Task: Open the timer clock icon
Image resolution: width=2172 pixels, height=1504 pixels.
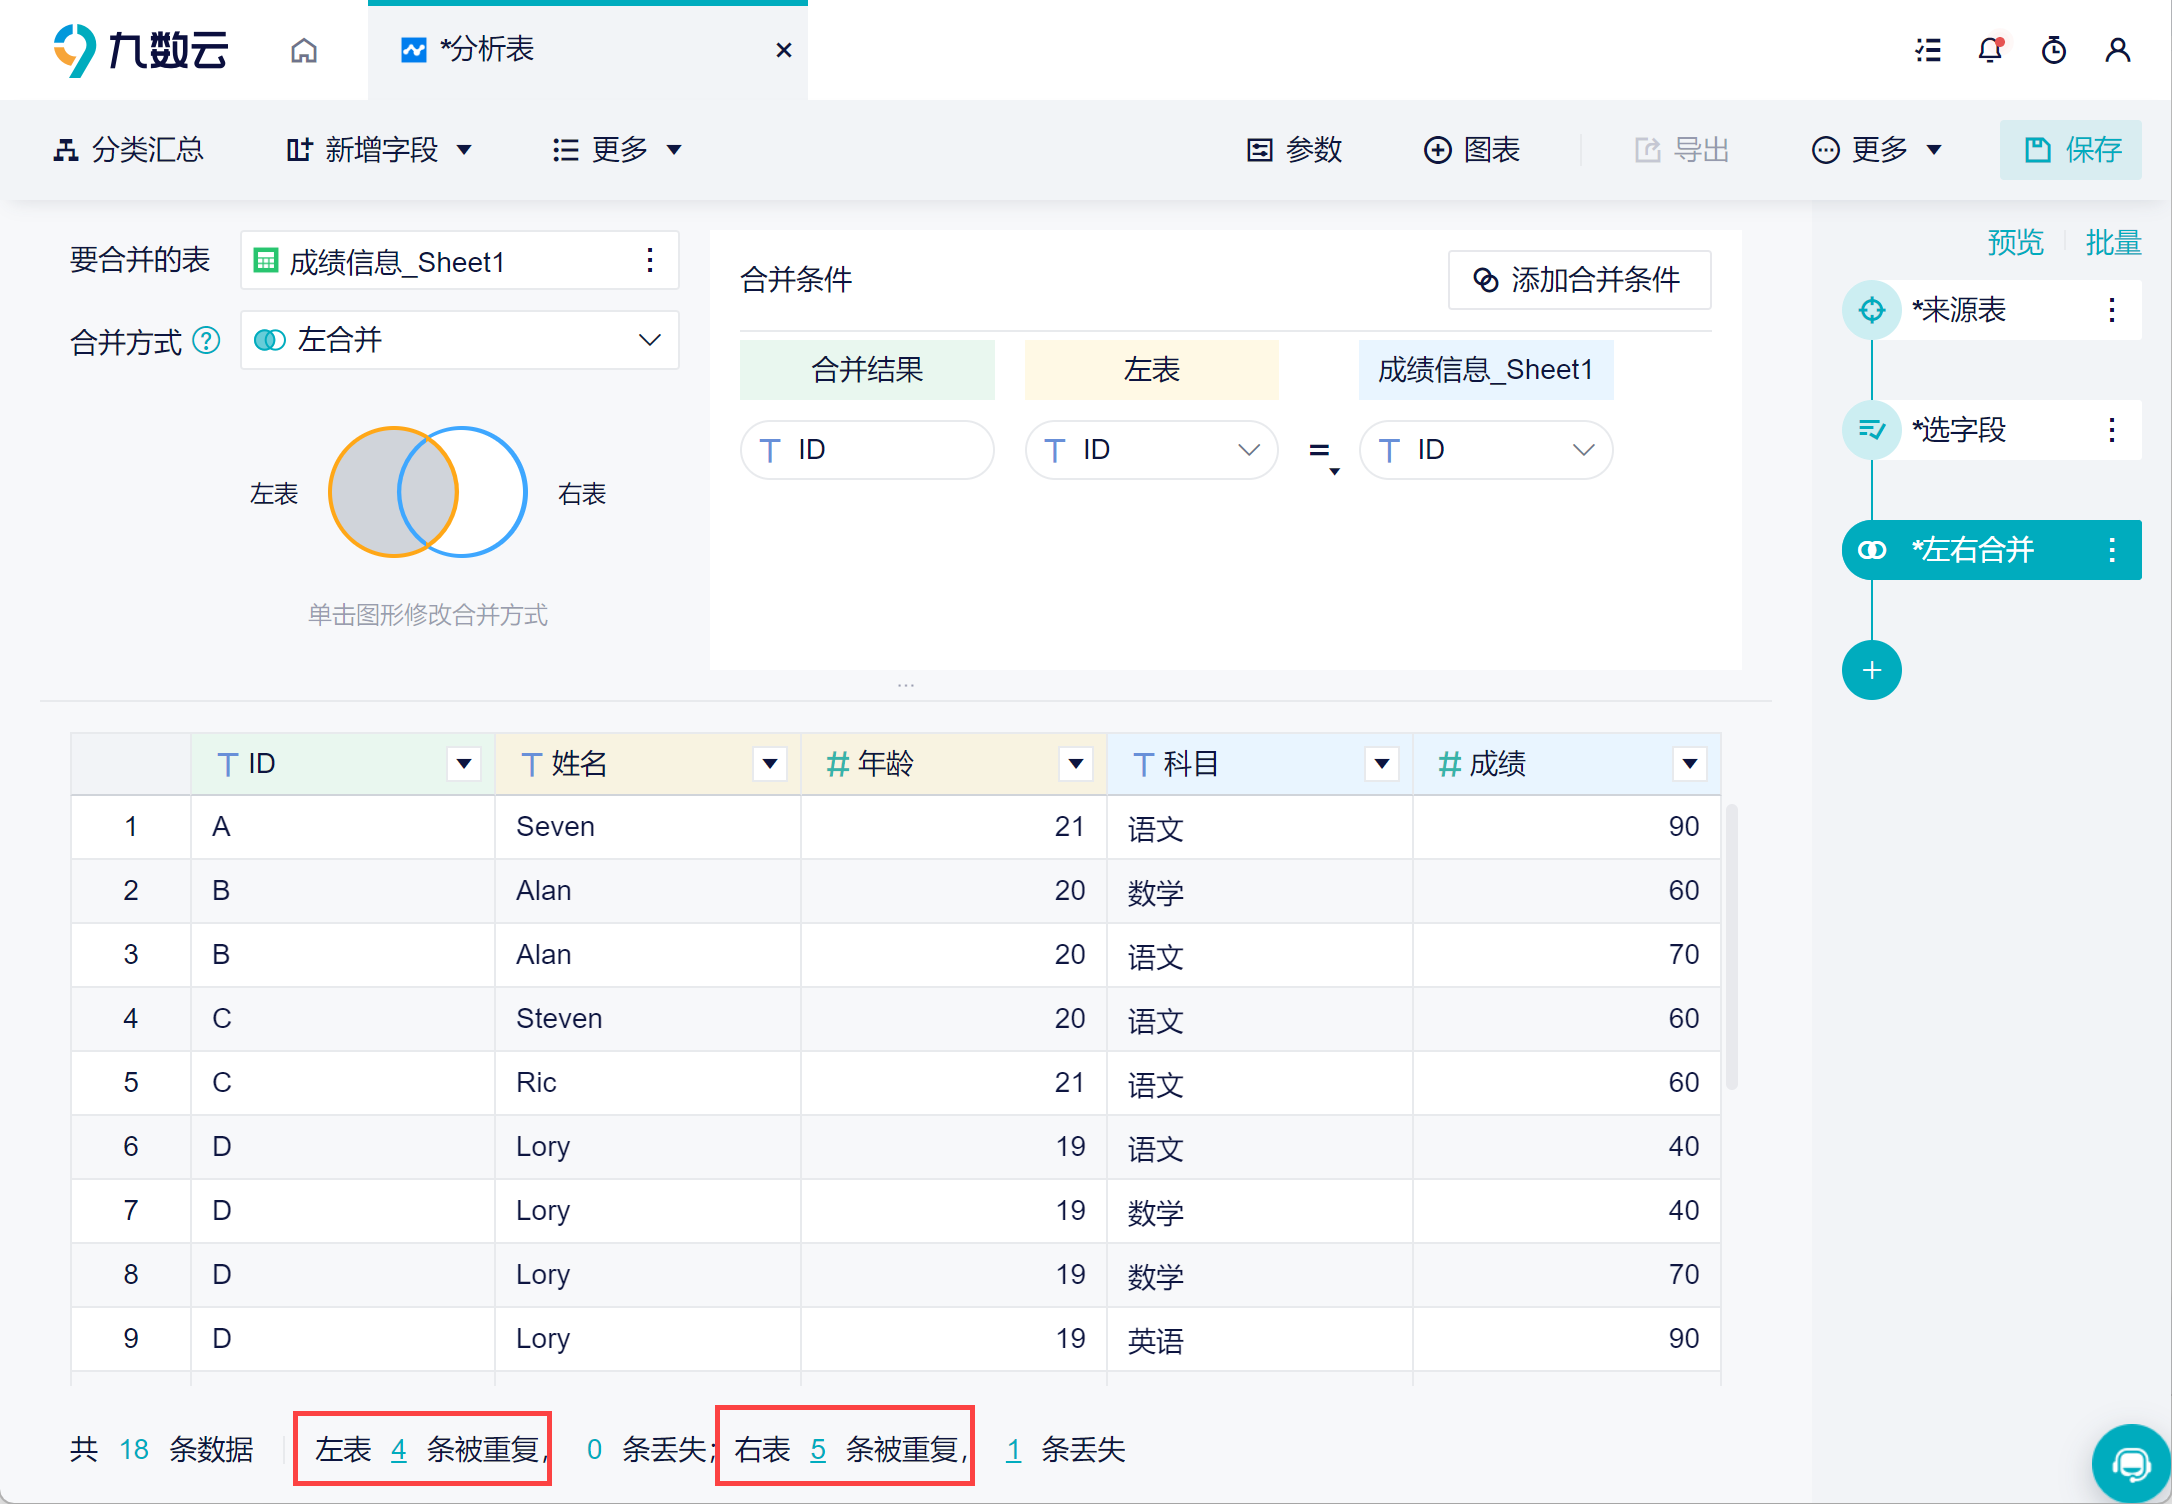Action: [2054, 50]
